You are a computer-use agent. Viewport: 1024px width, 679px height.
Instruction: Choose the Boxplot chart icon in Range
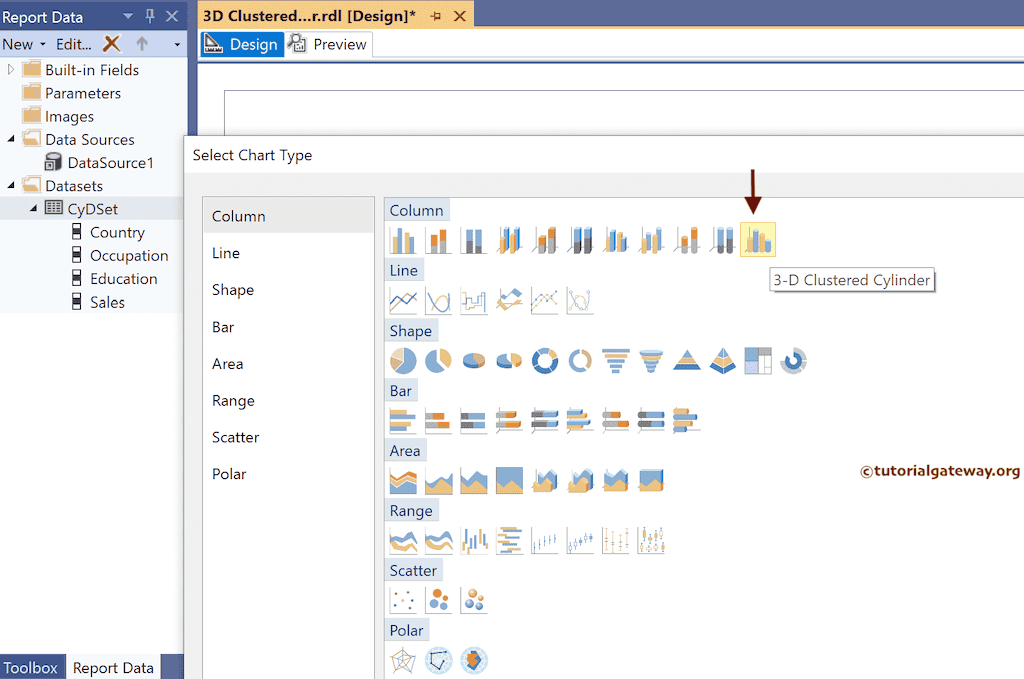(x=651, y=541)
